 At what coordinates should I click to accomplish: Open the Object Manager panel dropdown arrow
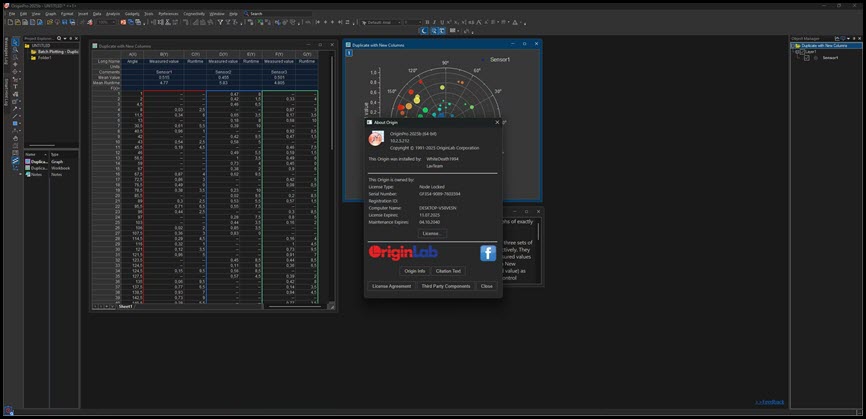[848, 38]
